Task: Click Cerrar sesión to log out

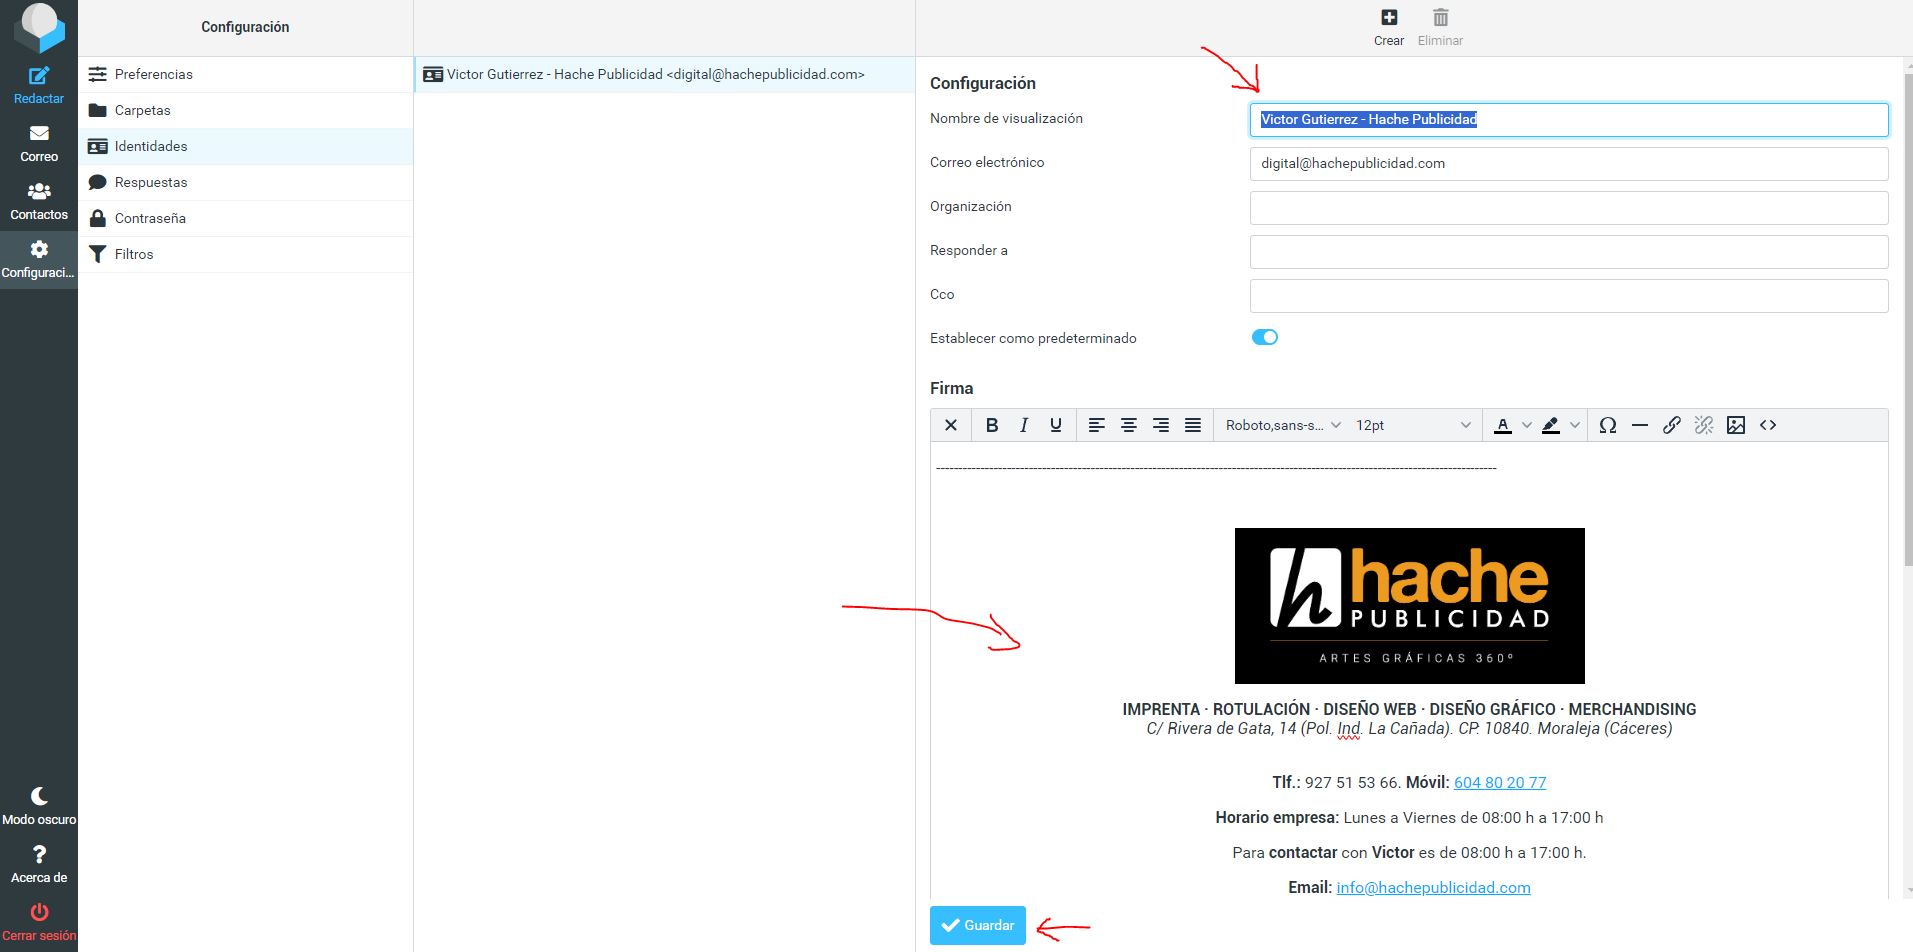Action: [x=39, y=922]
